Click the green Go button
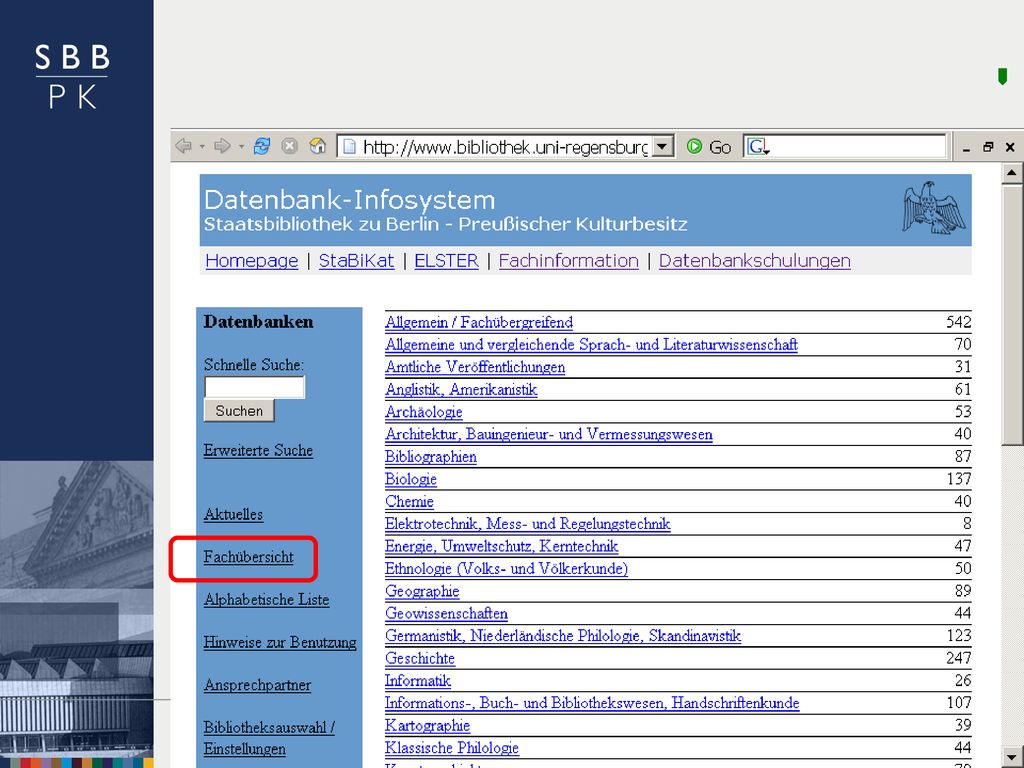1024x768 pixels. pos(709,147)
